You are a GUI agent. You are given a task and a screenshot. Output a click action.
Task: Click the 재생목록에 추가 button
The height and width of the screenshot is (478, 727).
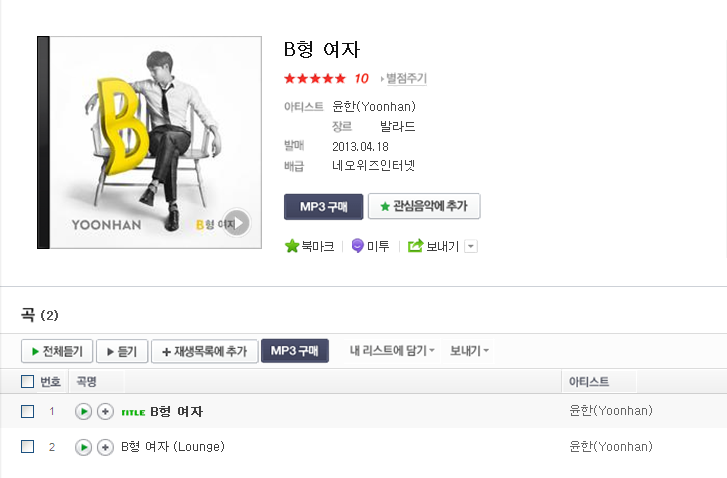(x=204, y=351)
